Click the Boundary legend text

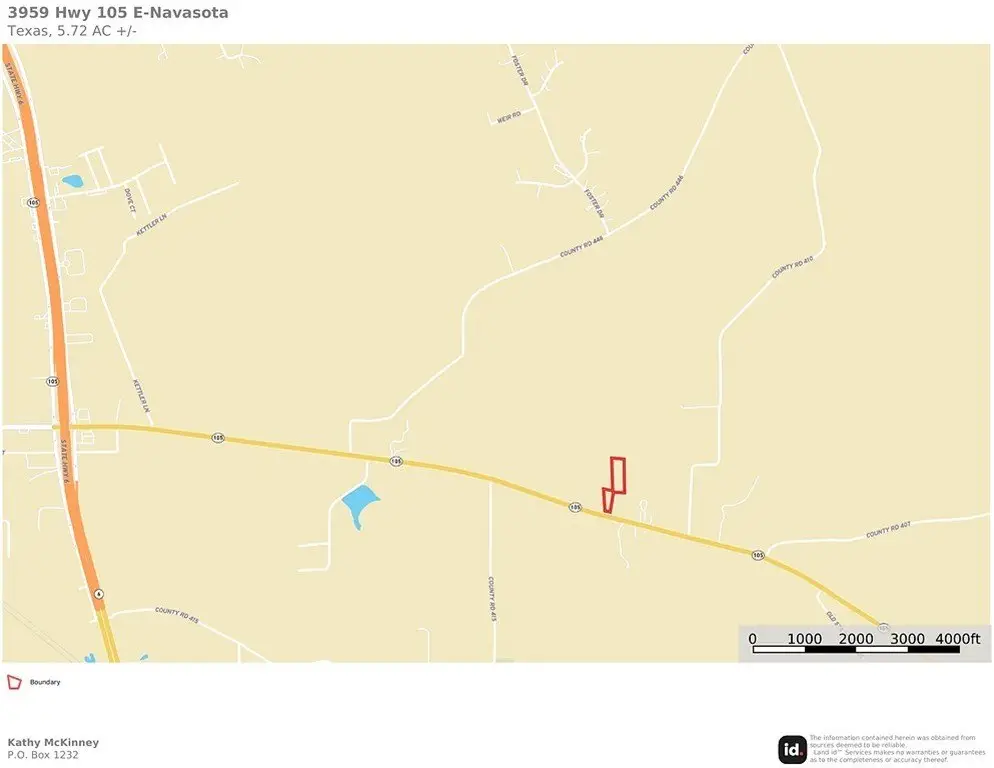coord(45,682)
